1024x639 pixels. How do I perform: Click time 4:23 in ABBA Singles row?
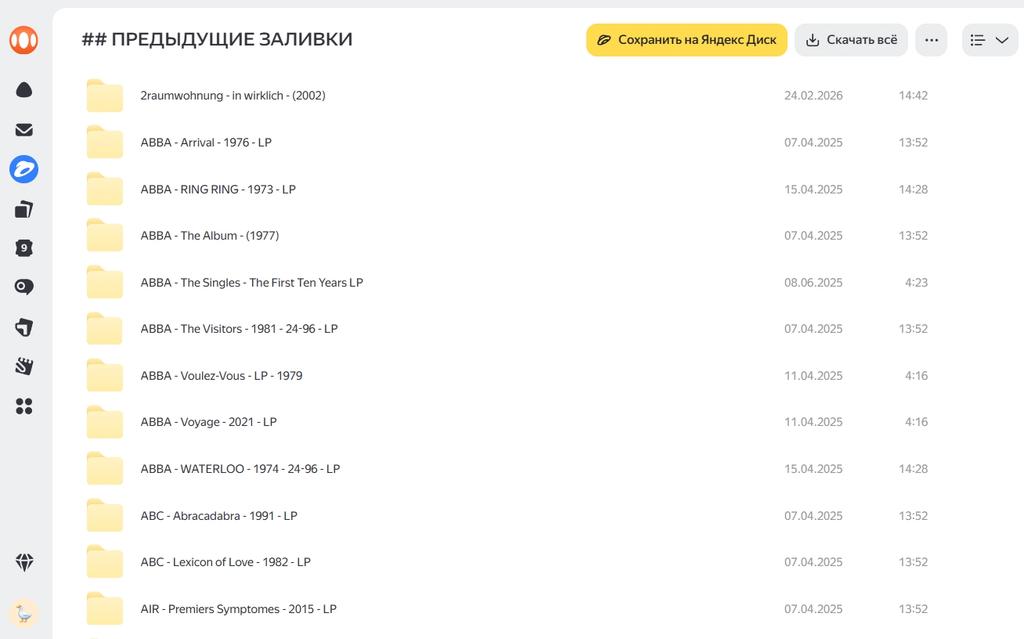point(916,283)
